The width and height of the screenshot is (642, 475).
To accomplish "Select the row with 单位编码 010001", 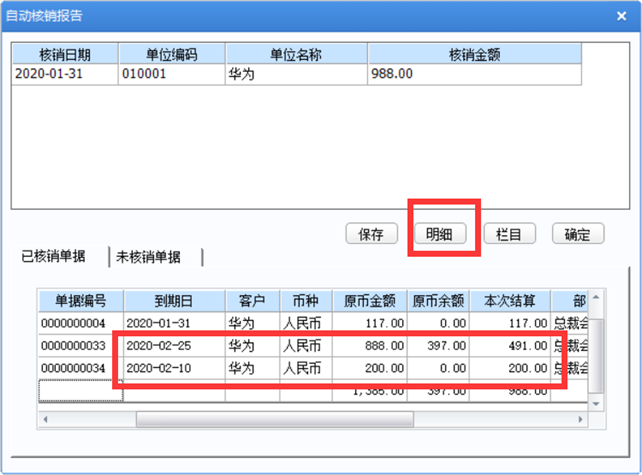I will (x=297, y=74).
